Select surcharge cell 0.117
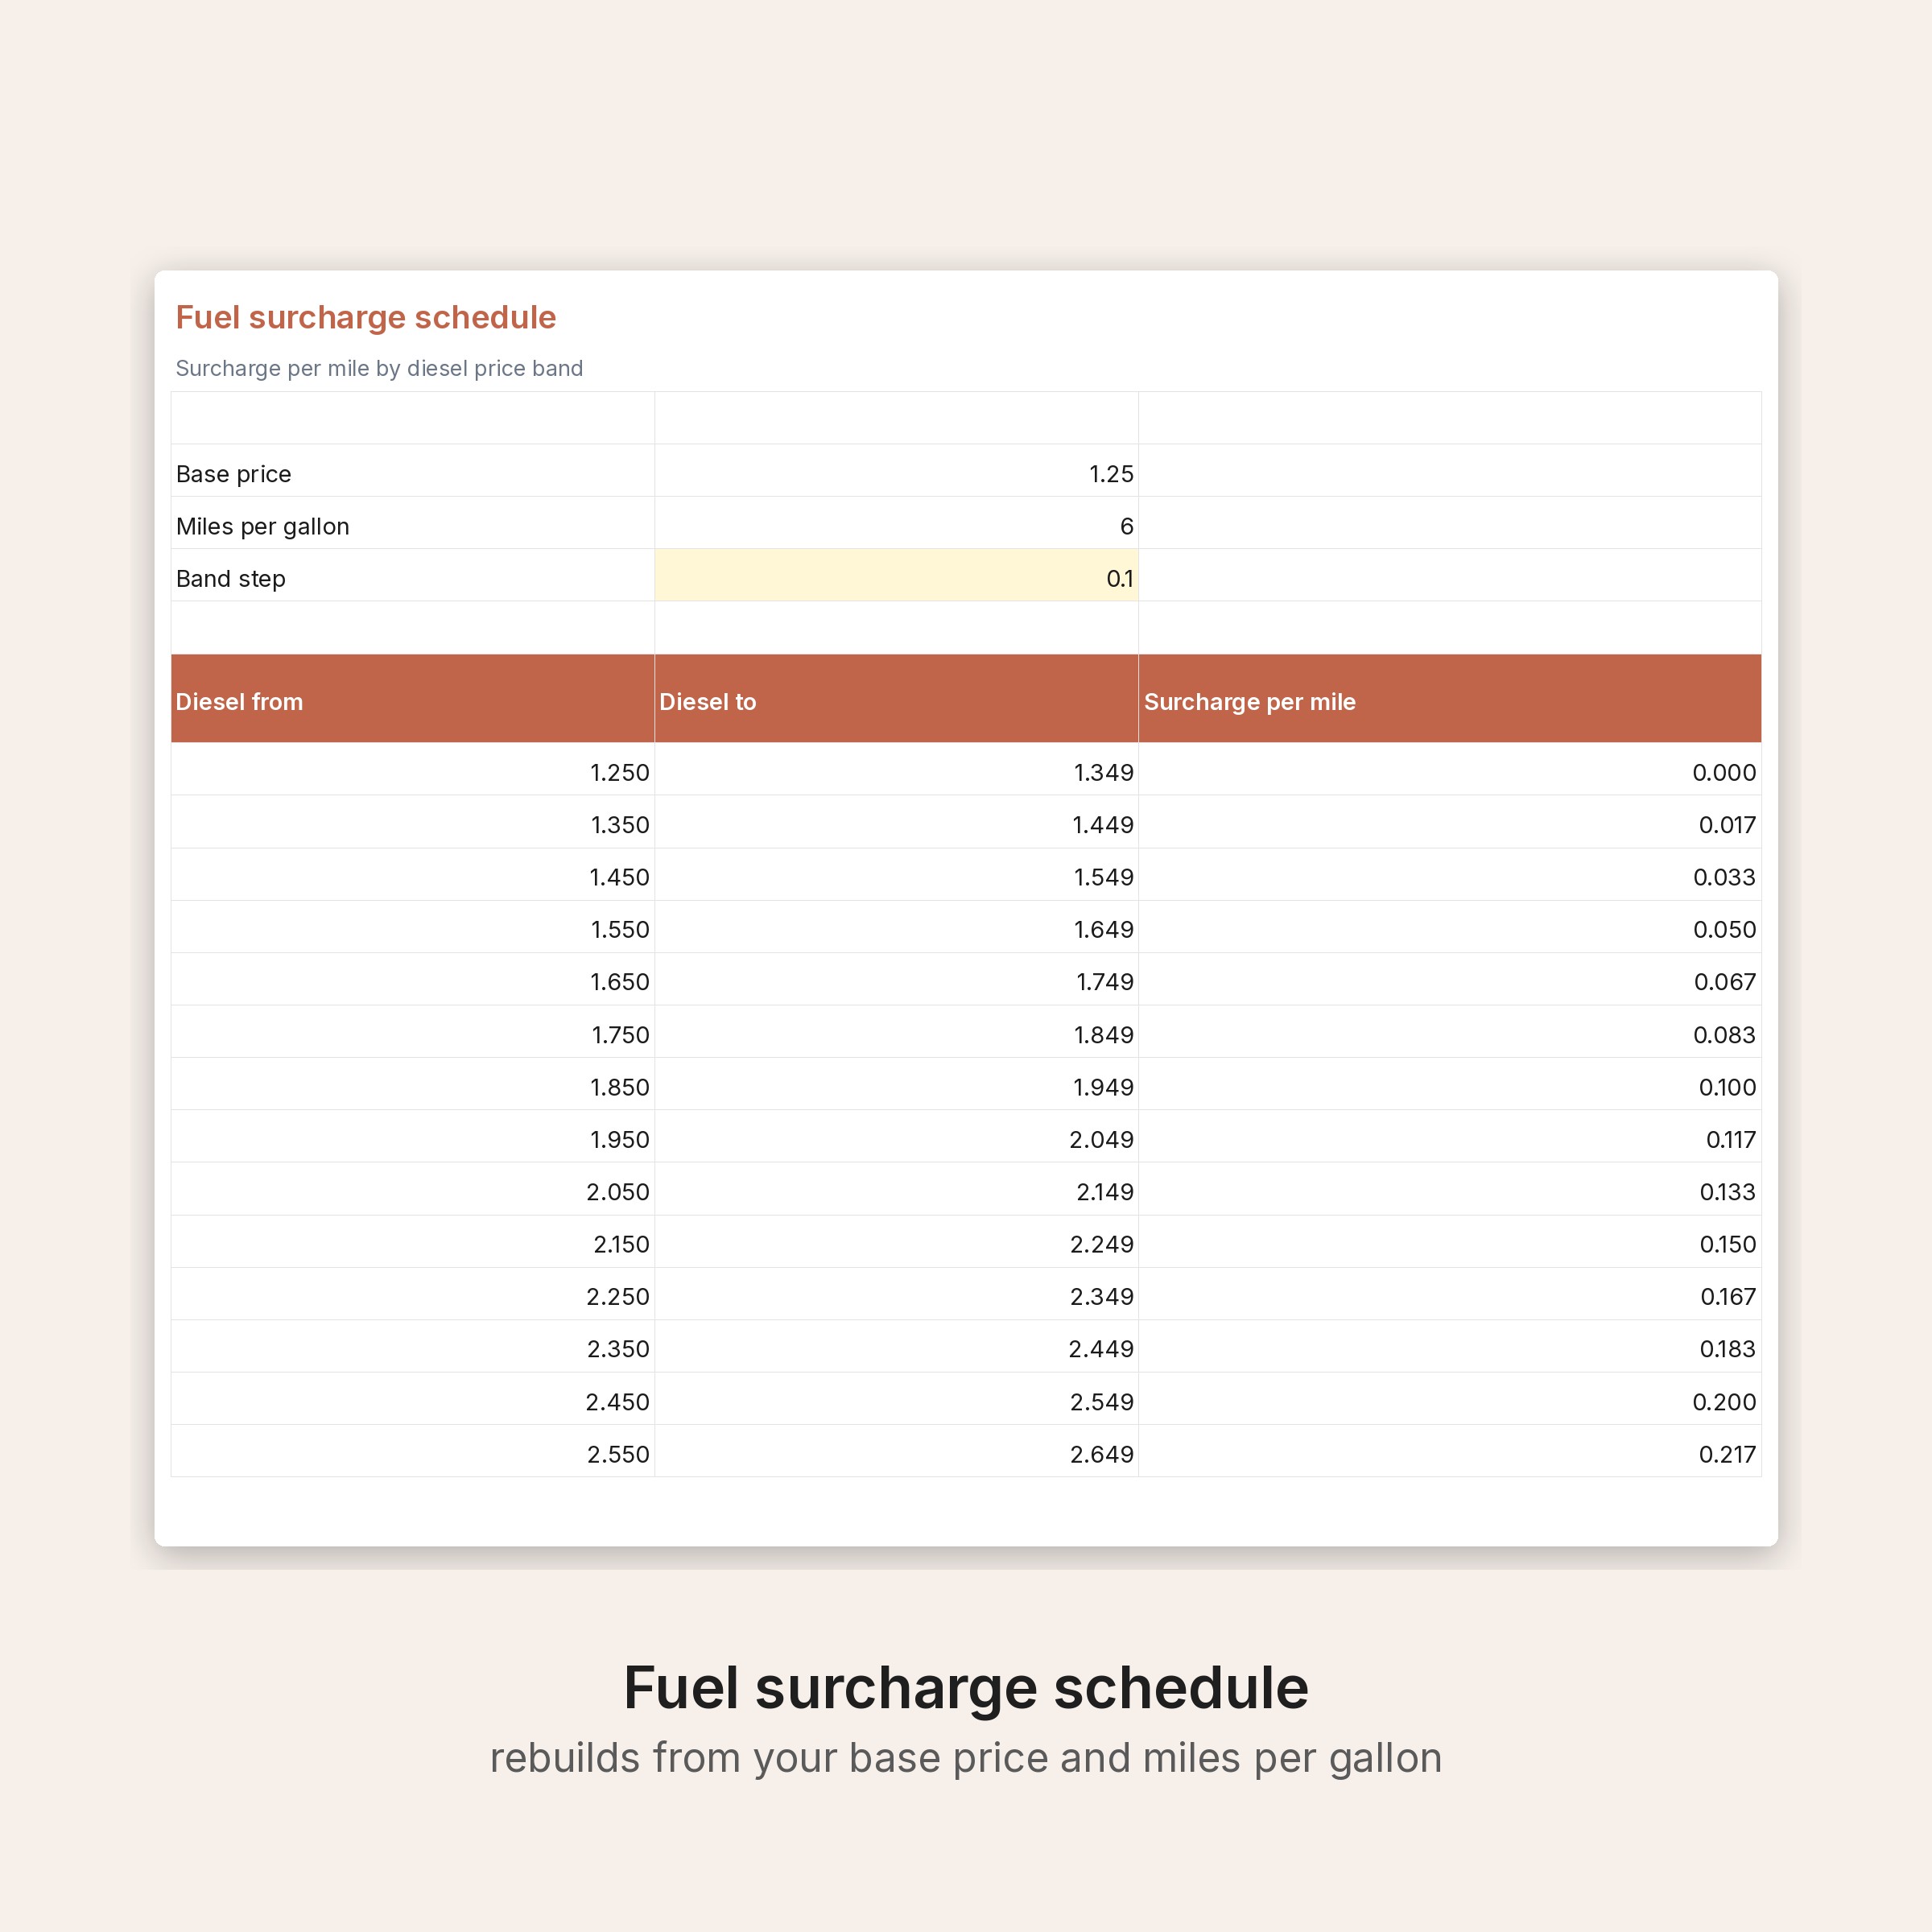The image size is (1932, 1932). (x=1450, y=1136)
